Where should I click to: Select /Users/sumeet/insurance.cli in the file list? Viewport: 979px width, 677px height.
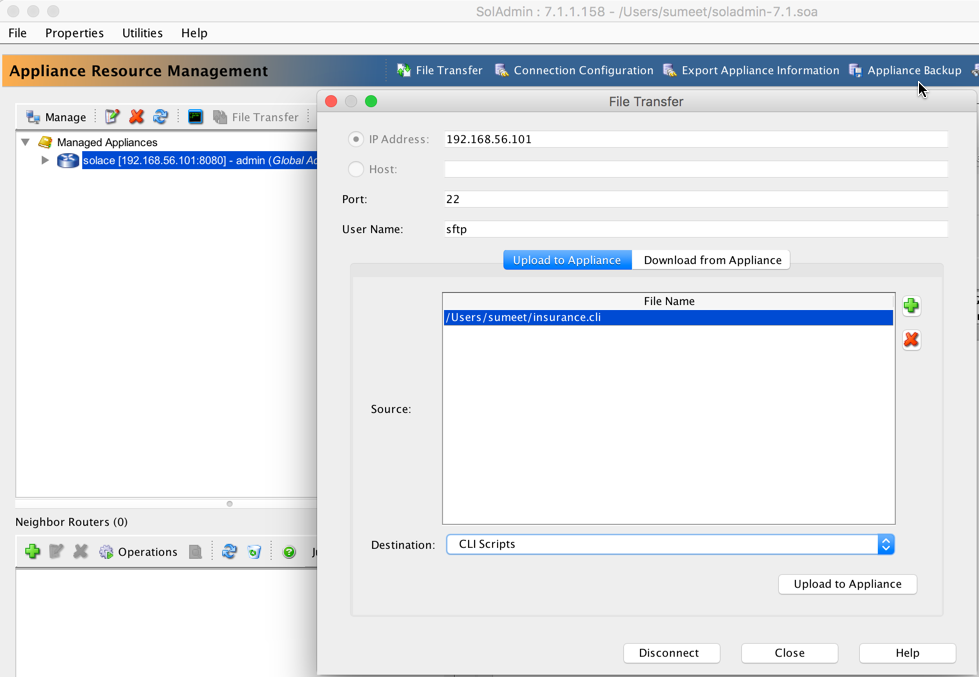(668, 317)
